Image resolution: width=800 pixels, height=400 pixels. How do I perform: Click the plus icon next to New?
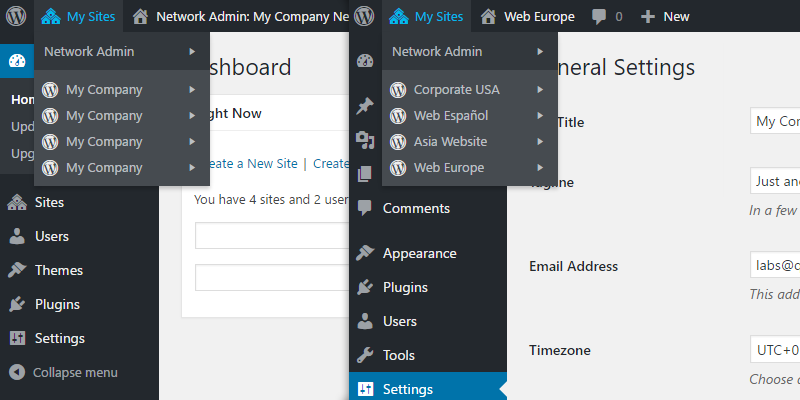[647, 17]
